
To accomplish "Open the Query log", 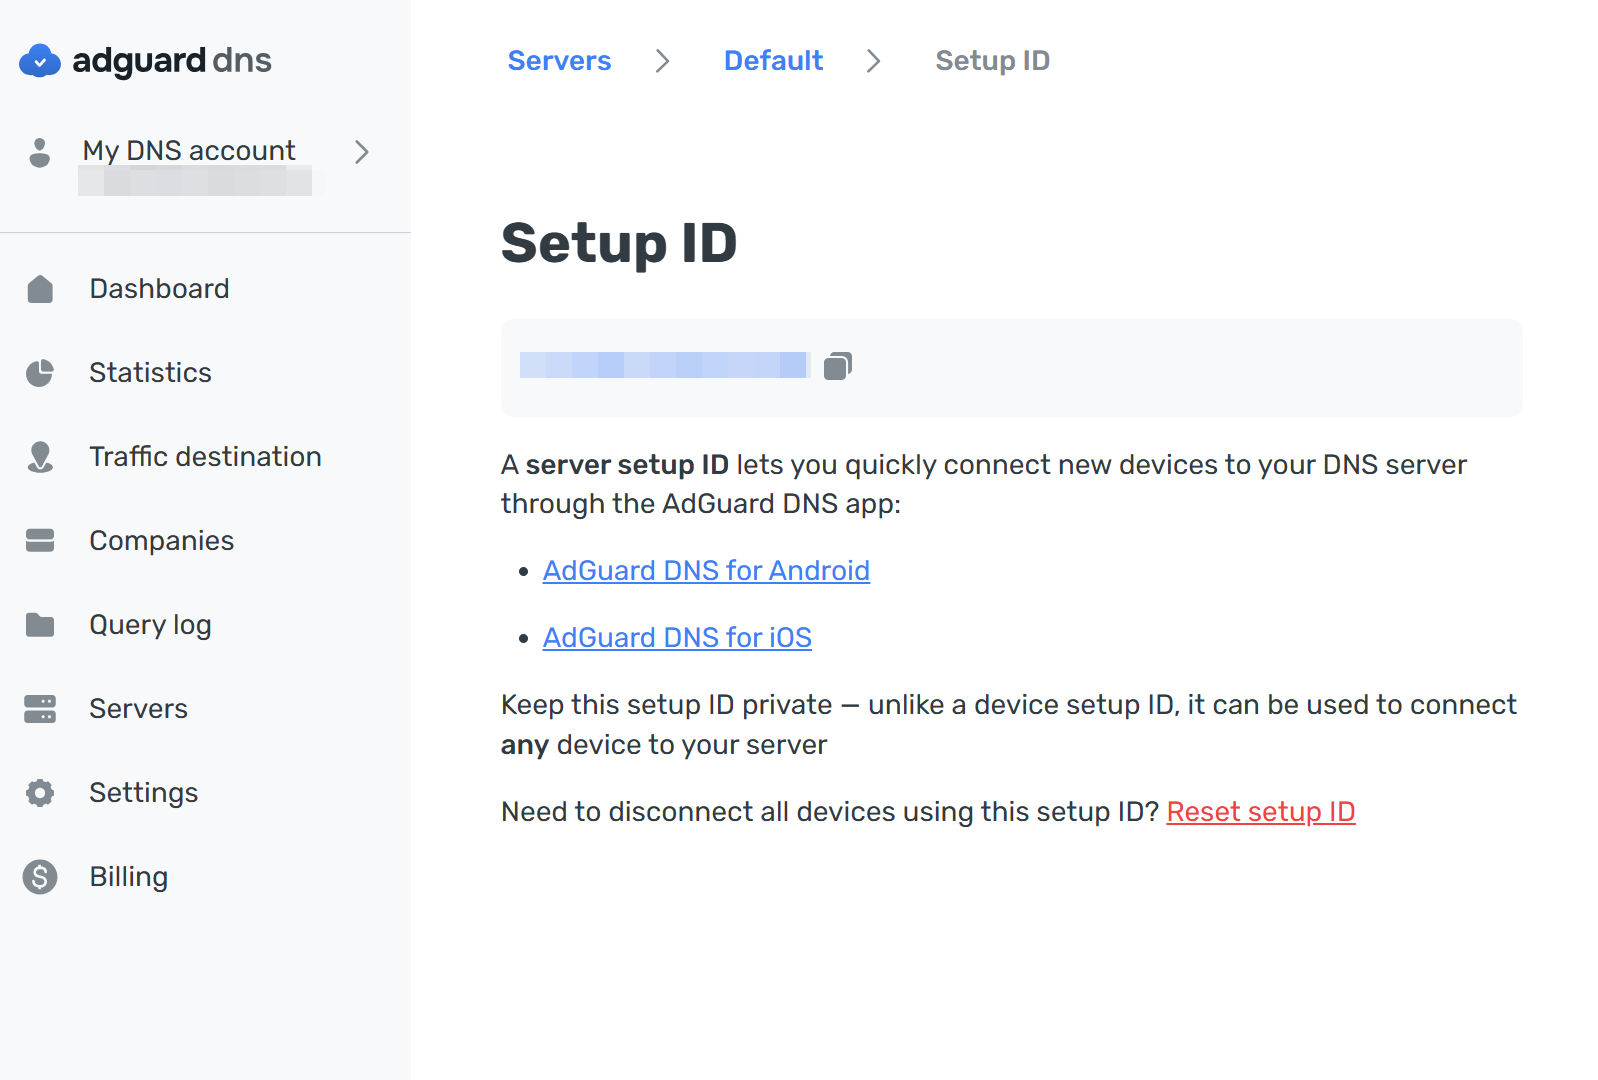I will click(150, 625).
